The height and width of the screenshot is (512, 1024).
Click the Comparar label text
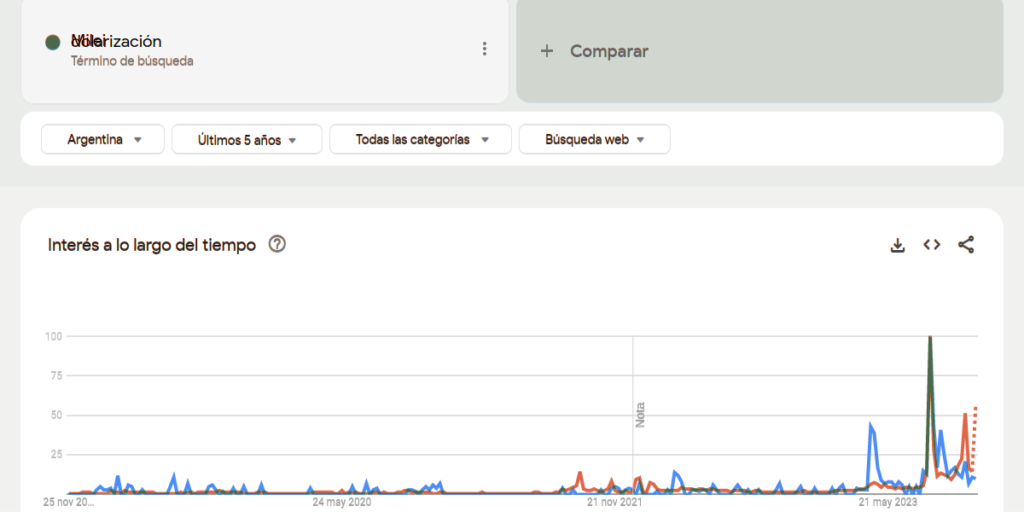[x=609, y=51]
